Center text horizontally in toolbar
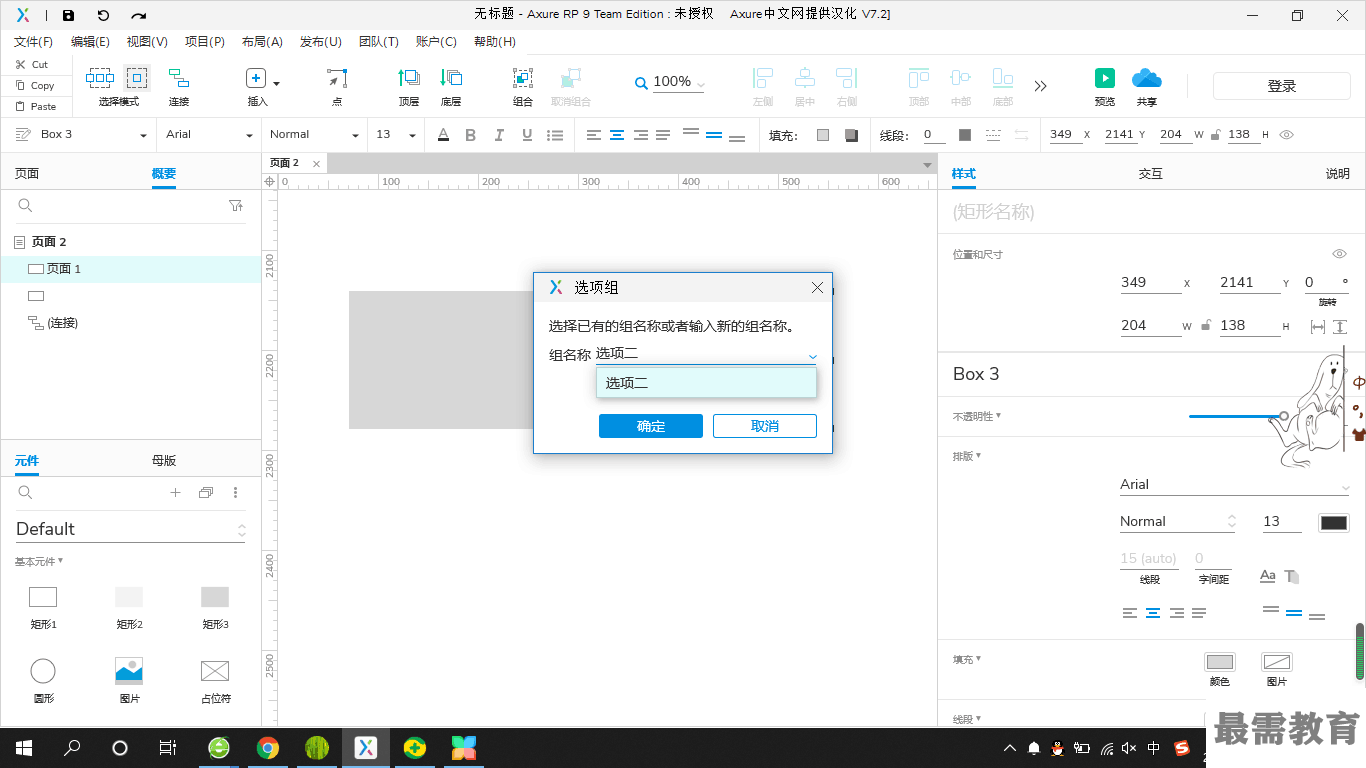Screen dimensions: 1366x768 tap(617, 135)
